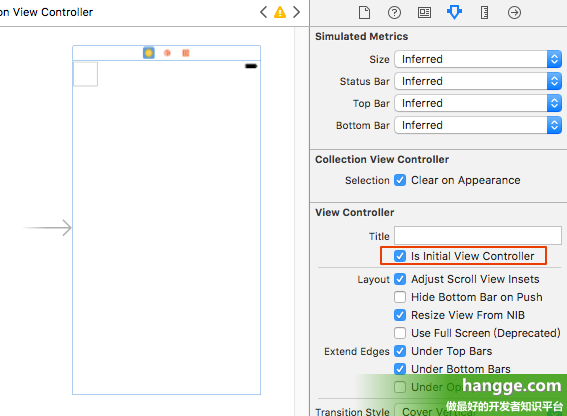Select the Exit scene dock icon
This screenshot has height=416, width=567.
pyautogui.click(x=186, y=53)
